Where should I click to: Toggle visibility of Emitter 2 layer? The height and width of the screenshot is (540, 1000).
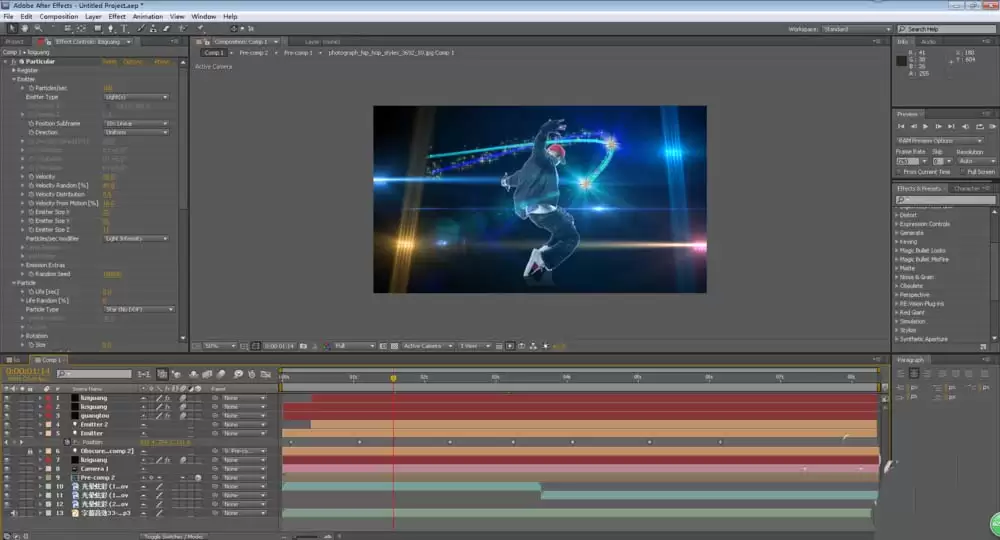[x=7, y=425]
